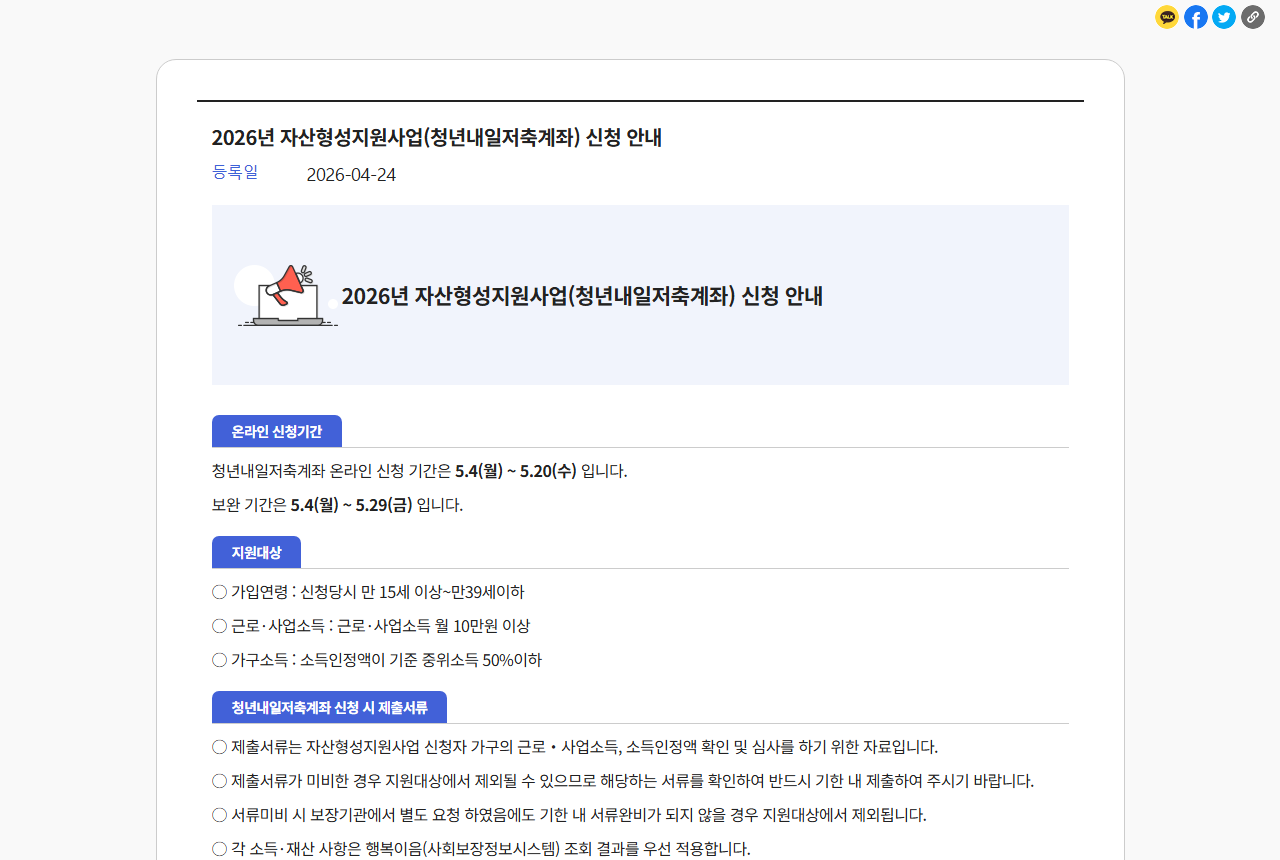The image size is (1280, 860).
Task: Click the registration date '2026-04-24'
Action: click(351, 175)
